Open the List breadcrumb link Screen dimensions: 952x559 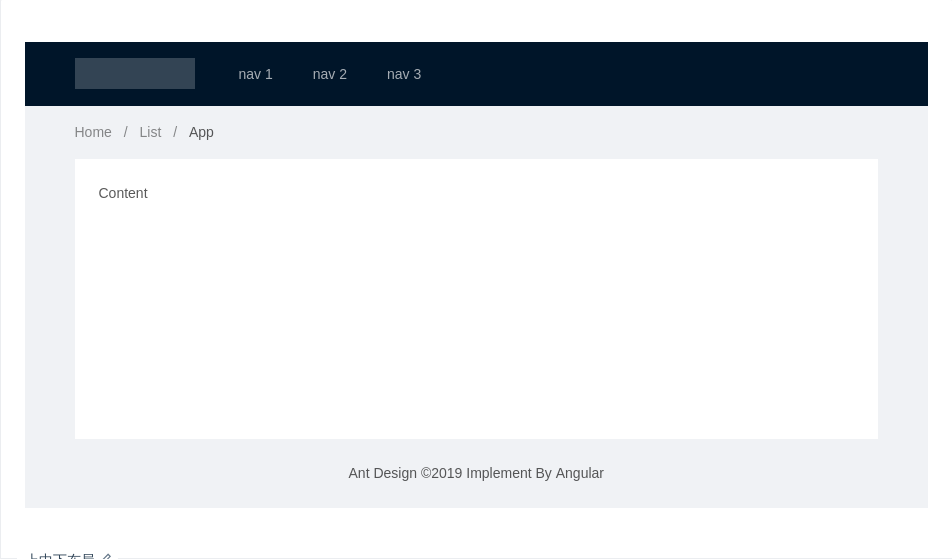[x=150, y=132]
